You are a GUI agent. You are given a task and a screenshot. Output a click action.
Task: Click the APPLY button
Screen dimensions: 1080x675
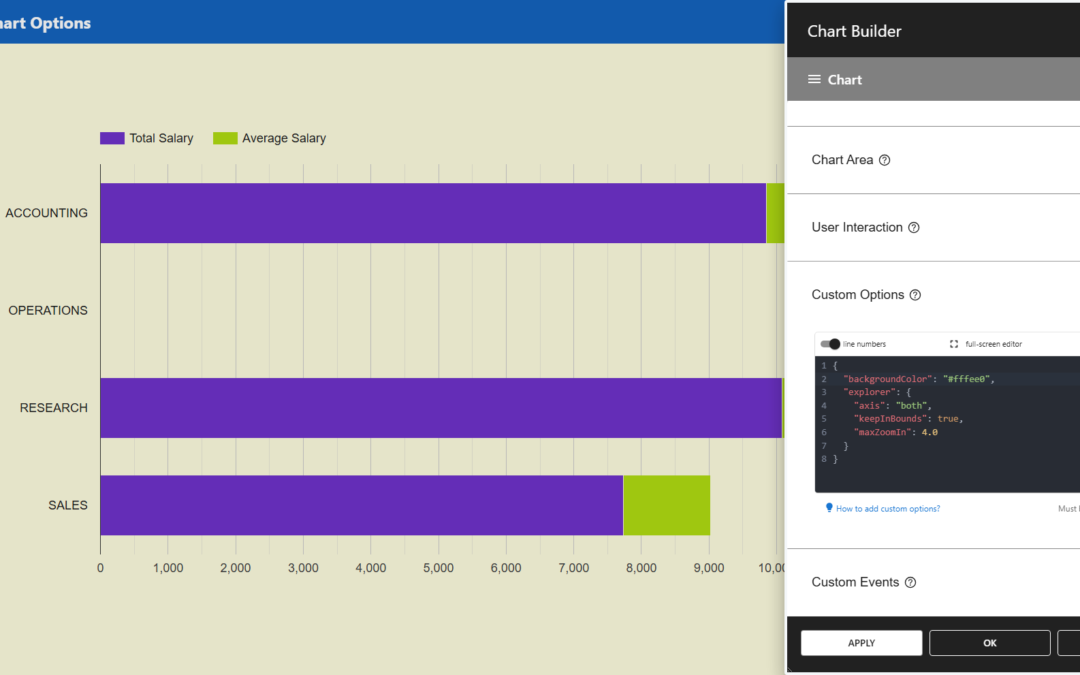(861, 643)
